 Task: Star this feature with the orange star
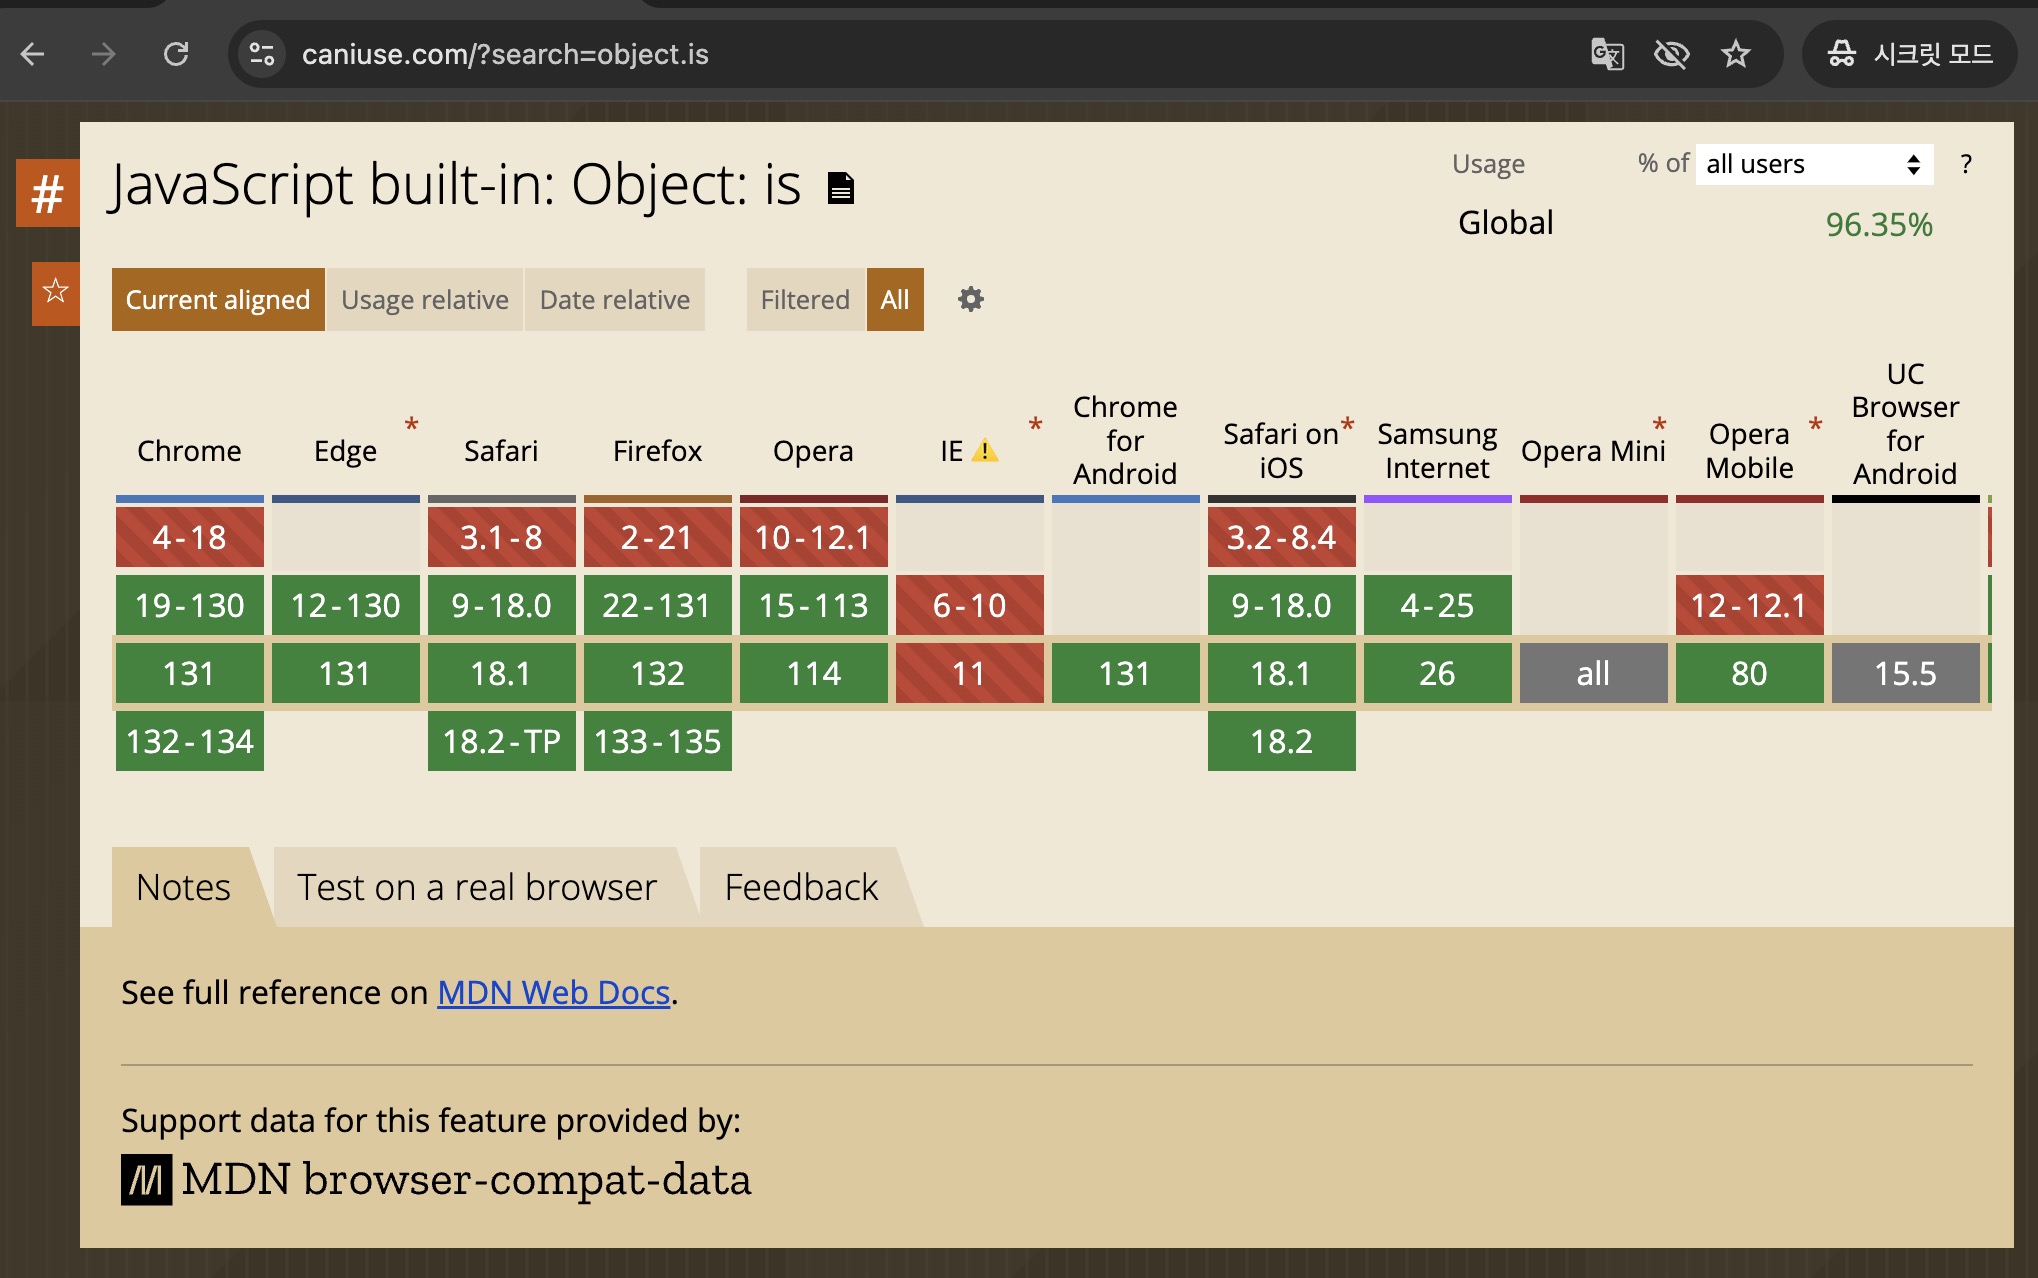pos(56,293)
